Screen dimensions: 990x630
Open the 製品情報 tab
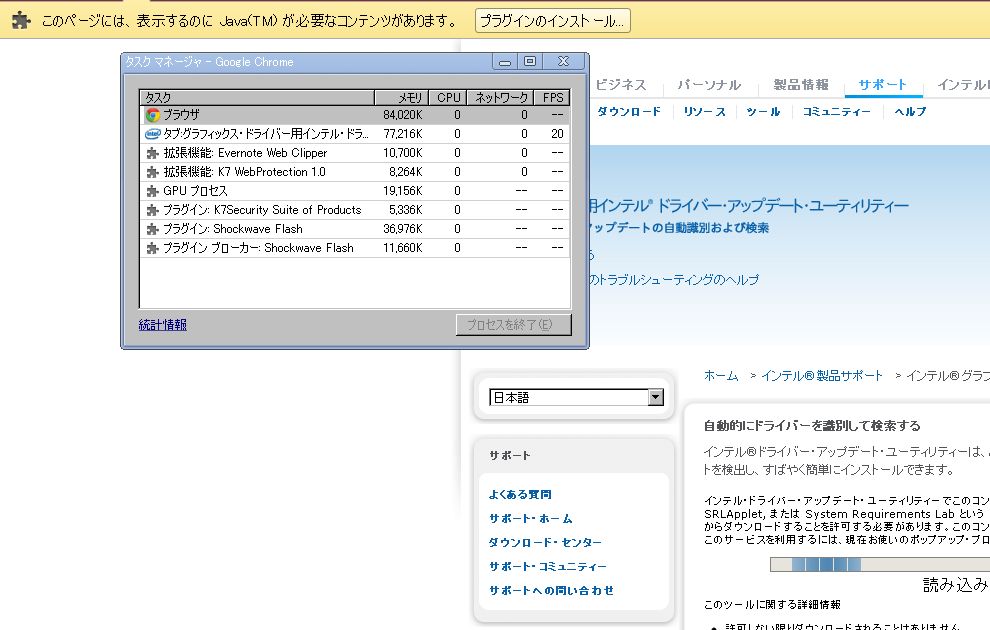[801, 85]
